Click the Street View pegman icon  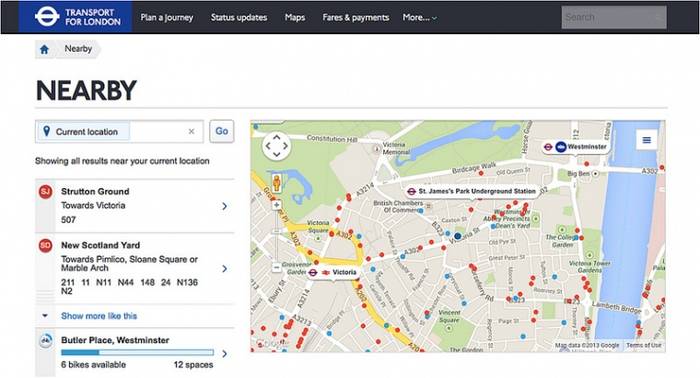coord(276,183)
